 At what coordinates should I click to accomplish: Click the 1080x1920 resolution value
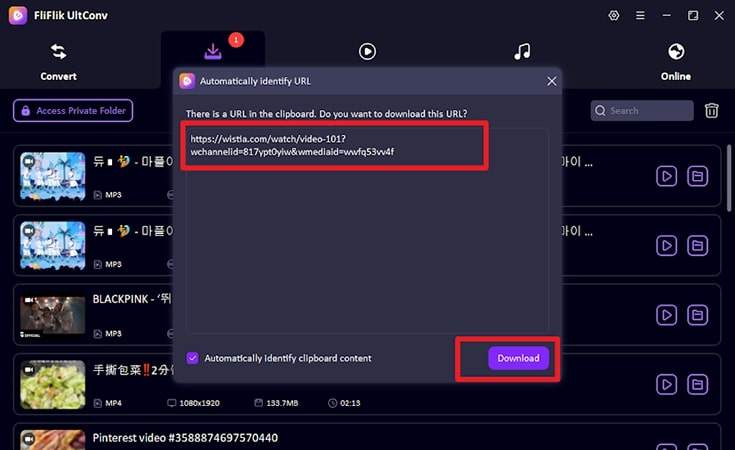click(199, 403)
